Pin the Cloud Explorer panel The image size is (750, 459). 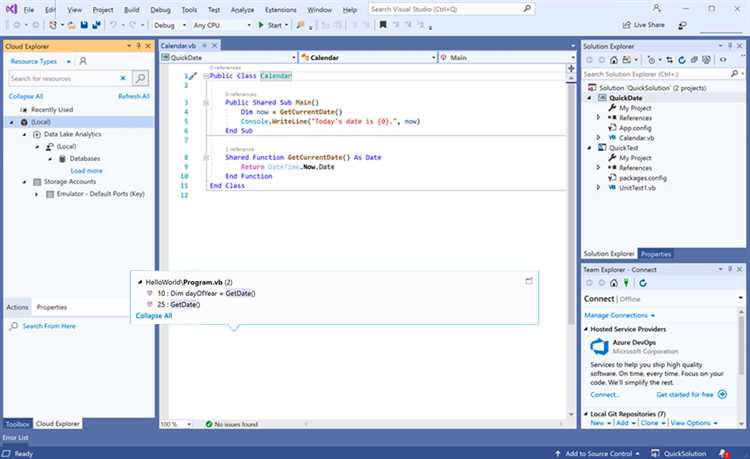pyautogui.click(x=138, y=45)
